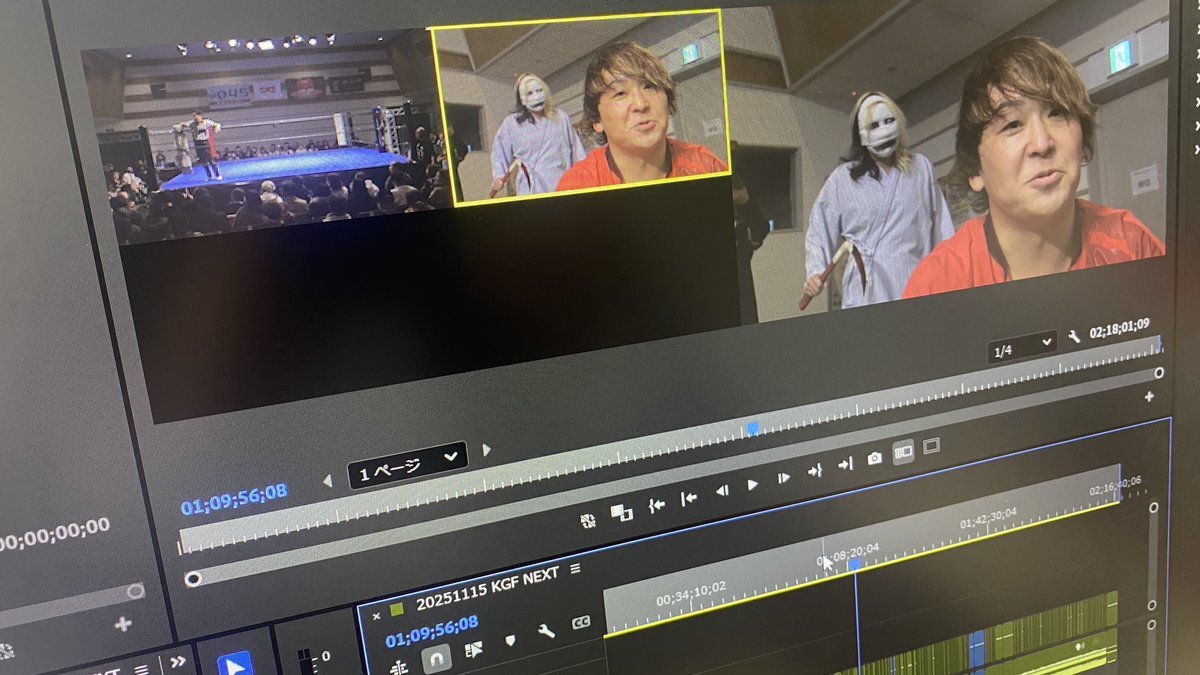Expand the hidden panels double-chevron
The image size is (1200, 675).
(177, 660)
